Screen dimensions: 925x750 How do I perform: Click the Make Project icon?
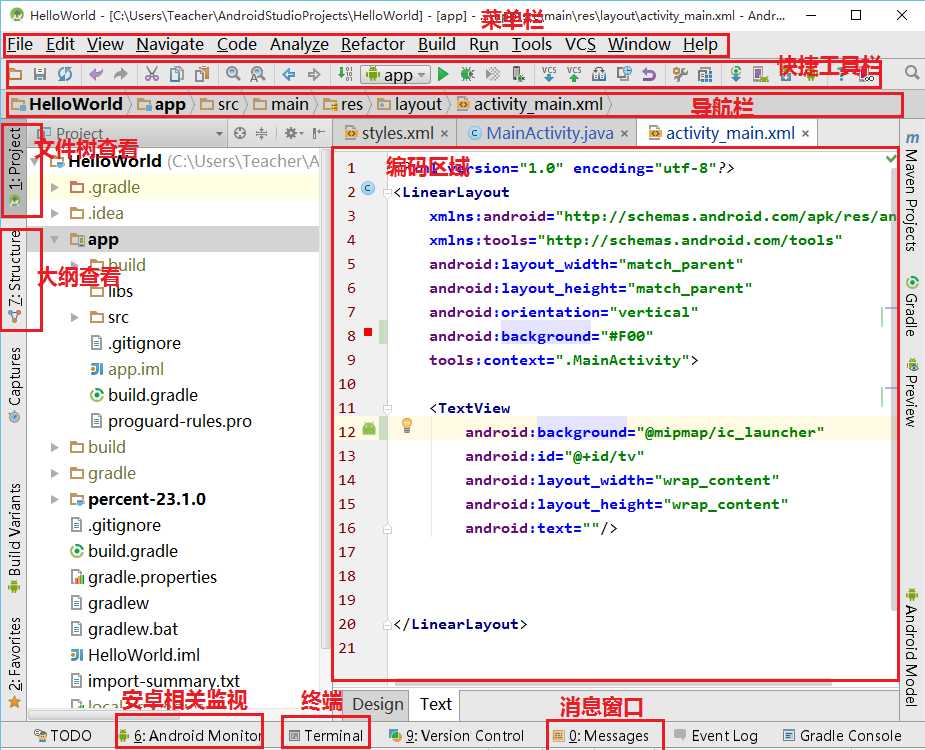(345, 74)
